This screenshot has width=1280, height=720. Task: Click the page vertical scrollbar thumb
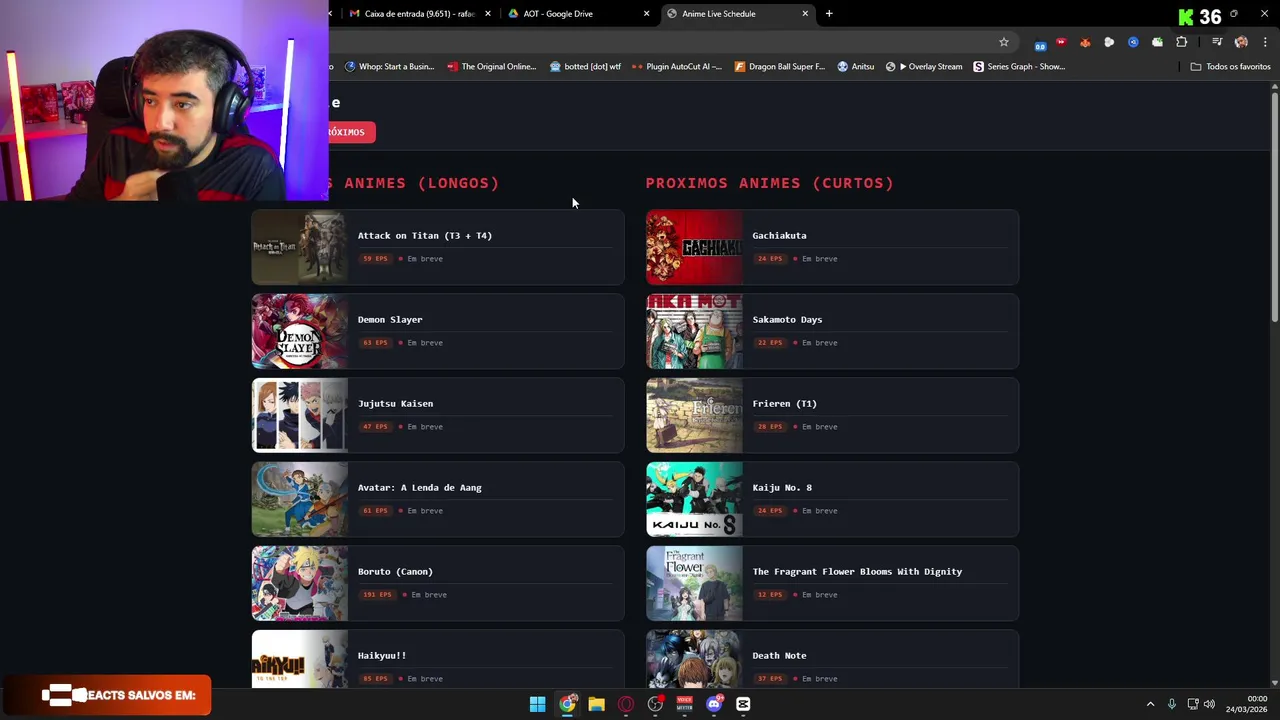[x=1274, y=208]
